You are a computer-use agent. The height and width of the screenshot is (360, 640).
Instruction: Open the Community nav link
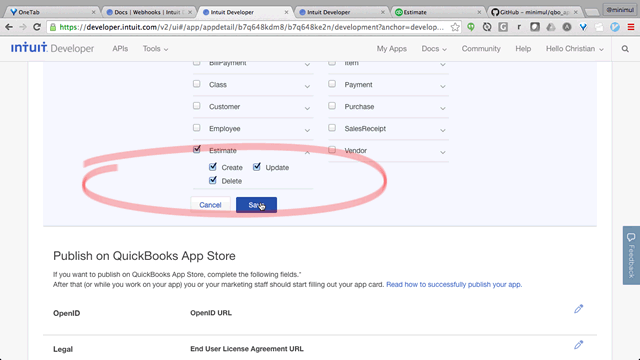[x=481, y=49]
